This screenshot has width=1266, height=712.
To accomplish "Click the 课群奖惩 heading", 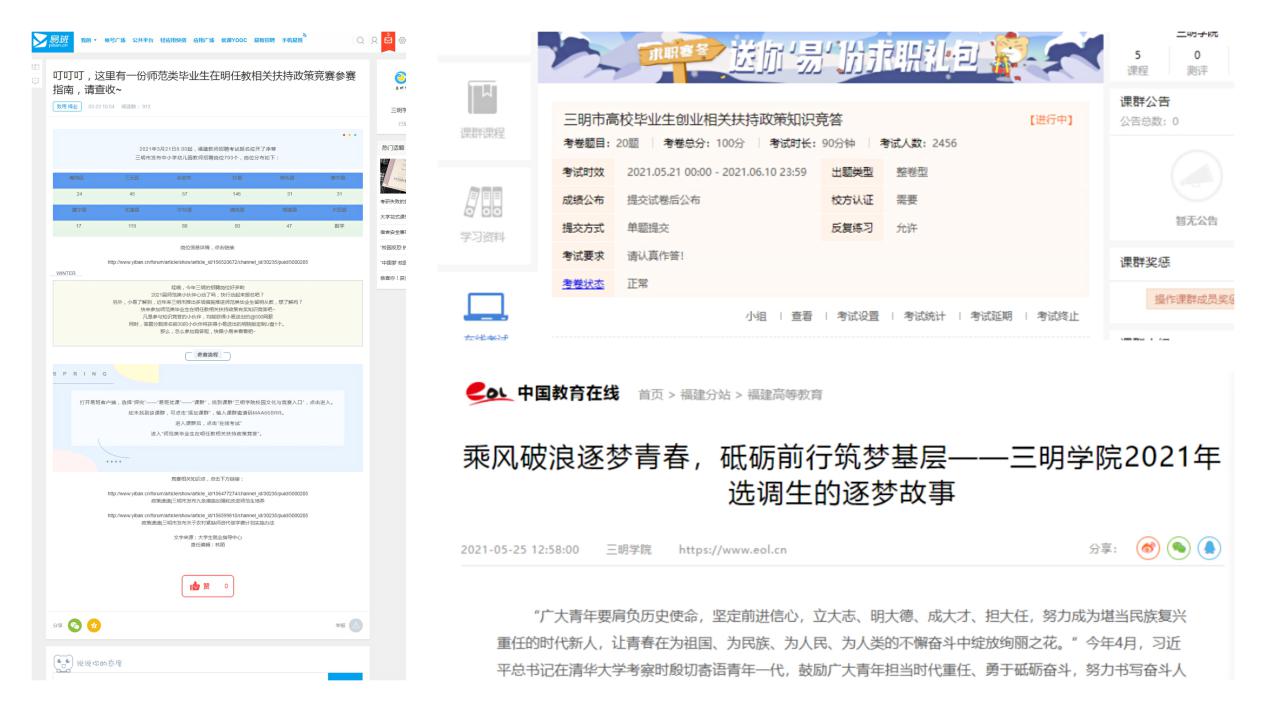I will click(1143, 263).
